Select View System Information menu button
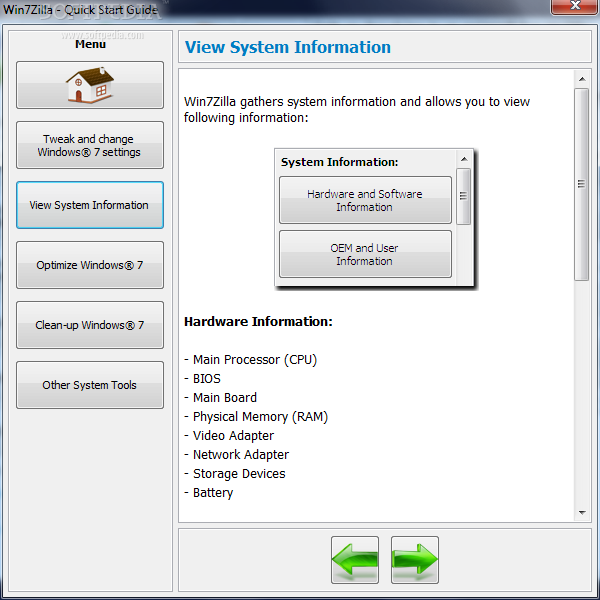The width and height of the screenshot is (600, 600). [x=90, y=205]
